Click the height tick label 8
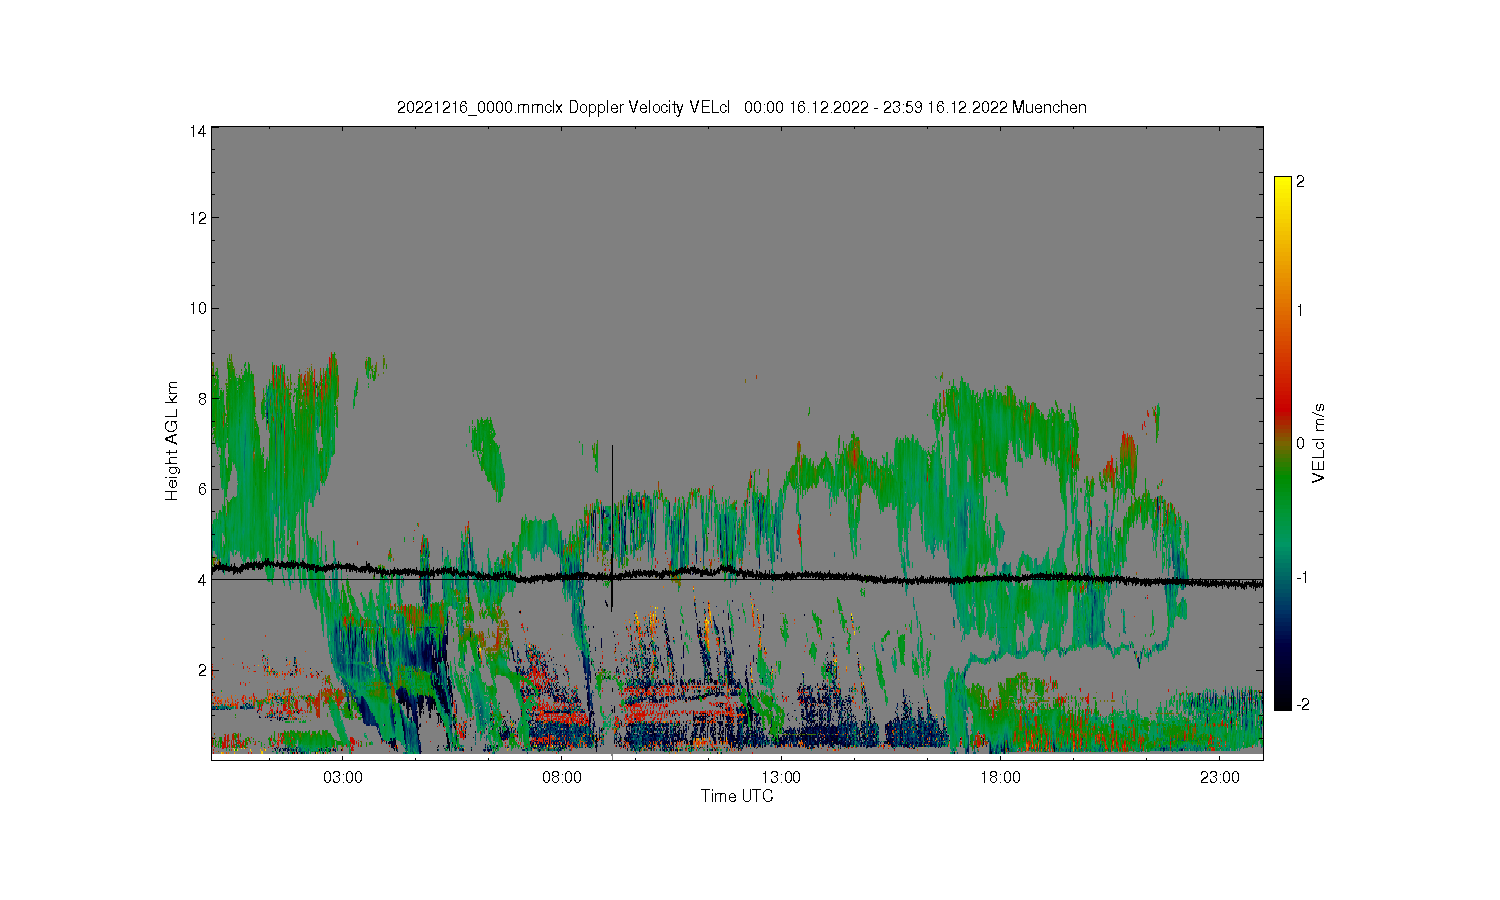Image resolution: width=1500 pixels, height=900 pixels. 202,399
